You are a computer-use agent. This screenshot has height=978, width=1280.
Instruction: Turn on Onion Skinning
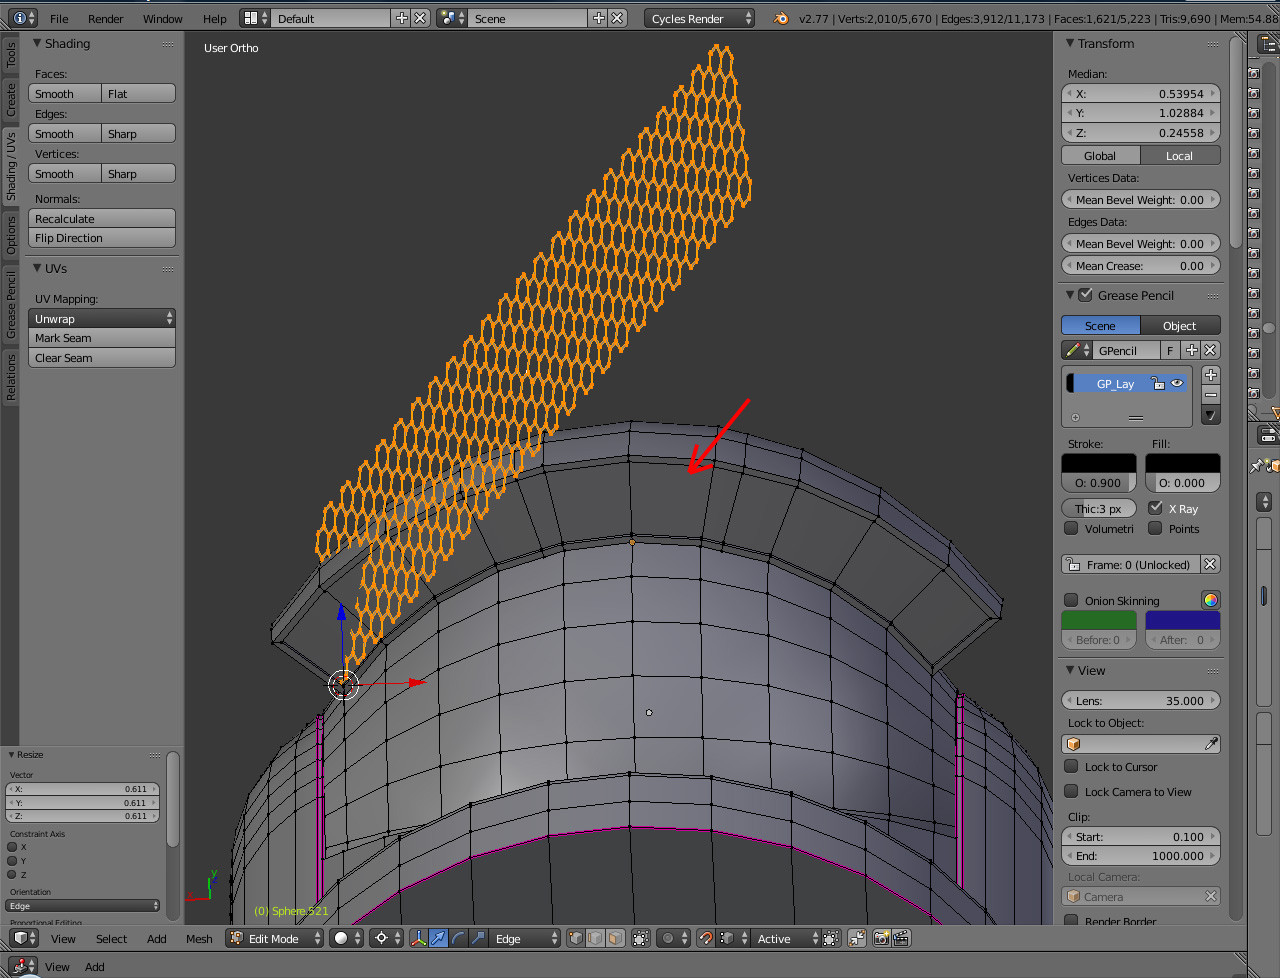pyautogui.click(x=1071, y=600)
